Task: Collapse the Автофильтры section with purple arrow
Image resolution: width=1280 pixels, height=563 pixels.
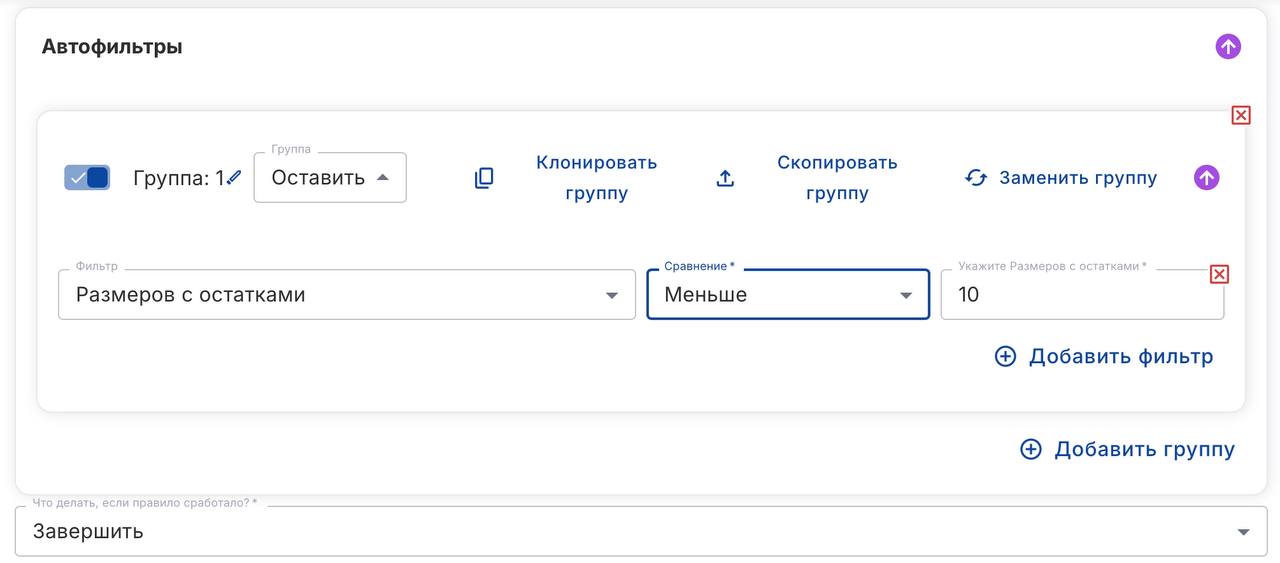Action: [x=1228, y=47]
